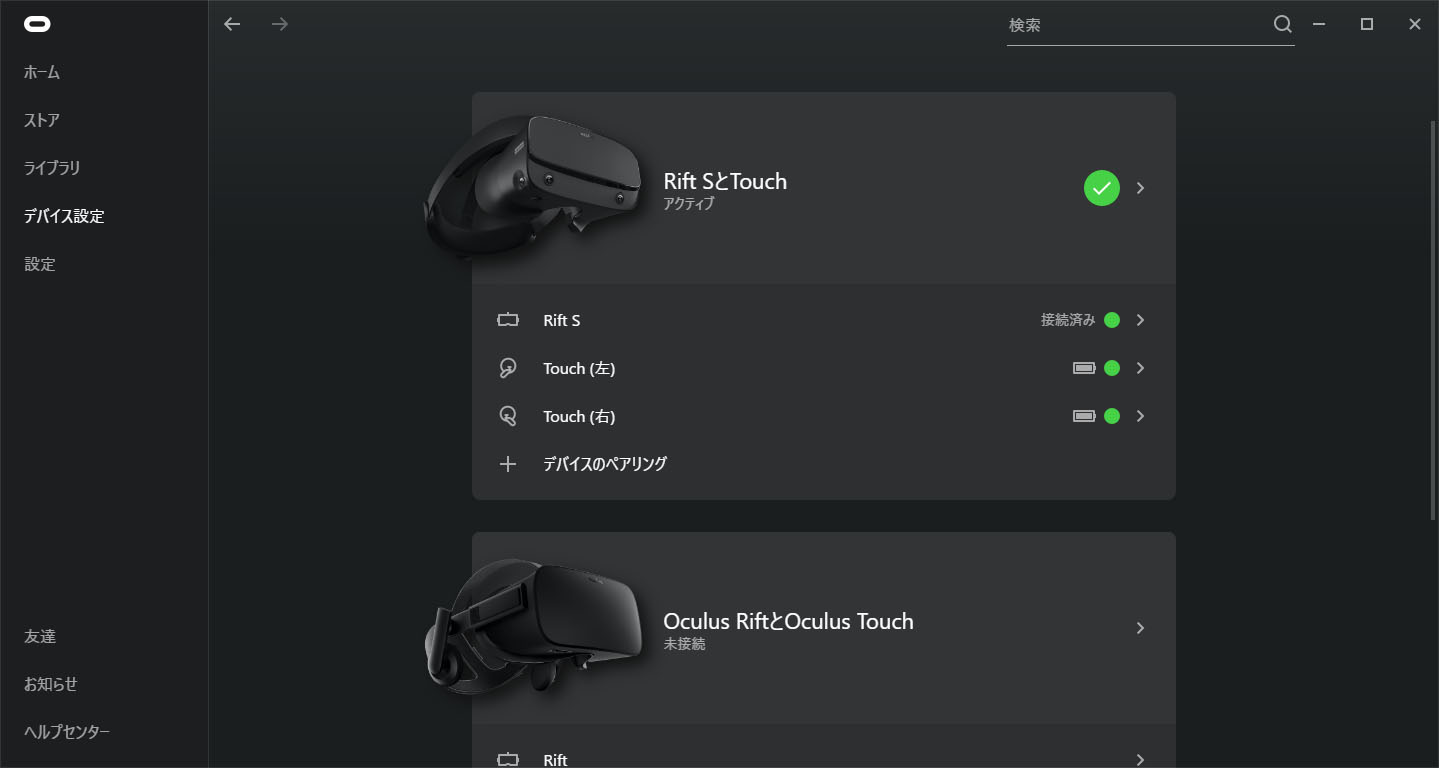Viewport: 1439px width, 768px height.
Task: Open the ヘルプセンター link
Action: pyautogui.click(x=67, y=732)
